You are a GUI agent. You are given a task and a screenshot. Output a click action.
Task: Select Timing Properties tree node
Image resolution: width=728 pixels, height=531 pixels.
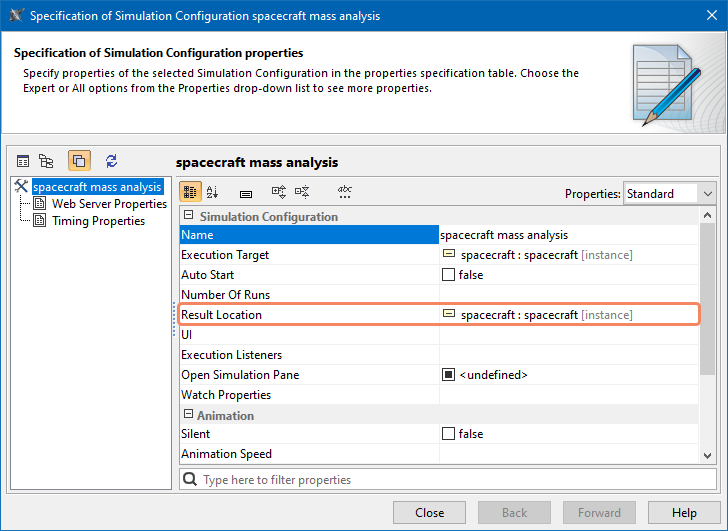click(98, 221)
